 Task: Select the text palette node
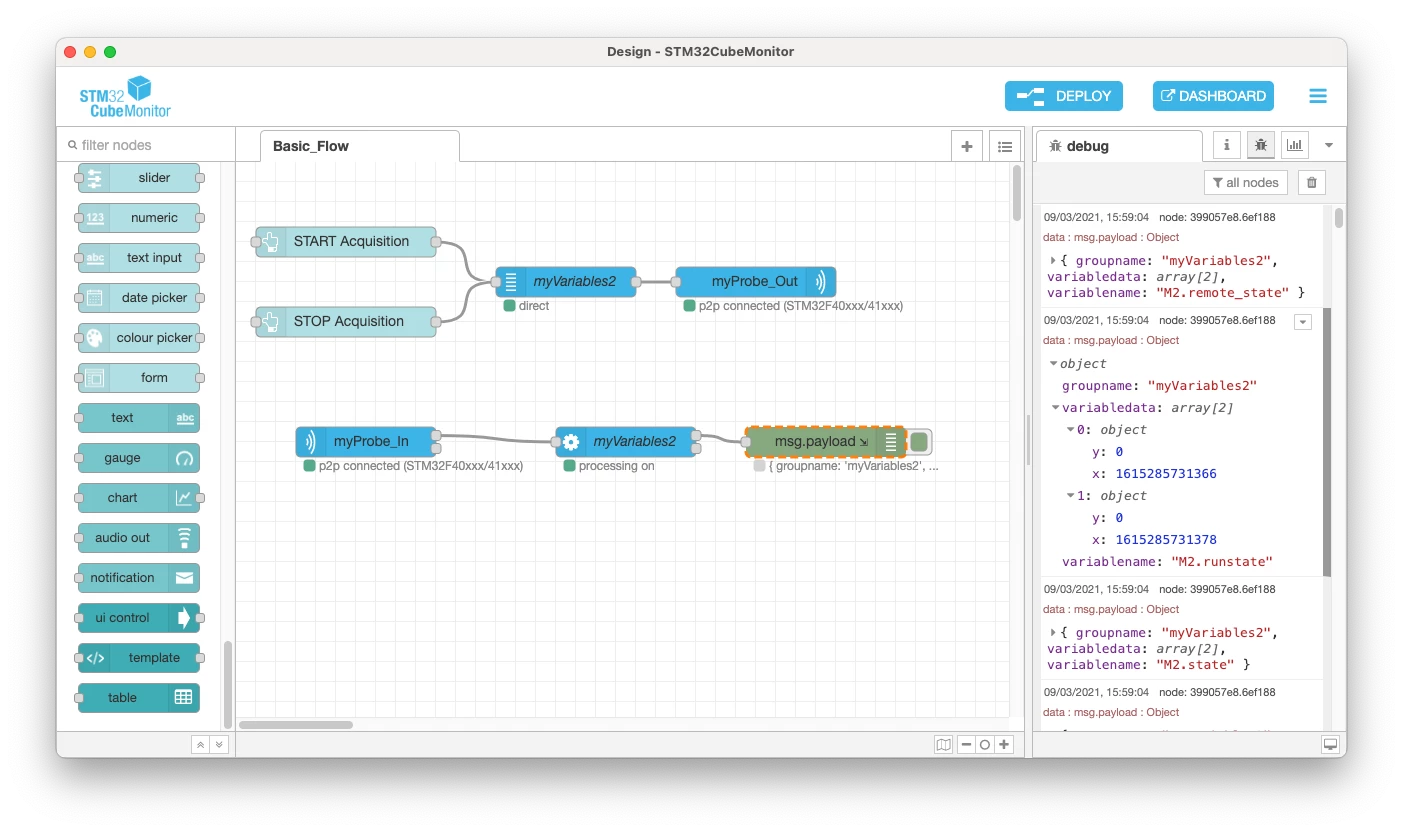[x=139, y=418]
